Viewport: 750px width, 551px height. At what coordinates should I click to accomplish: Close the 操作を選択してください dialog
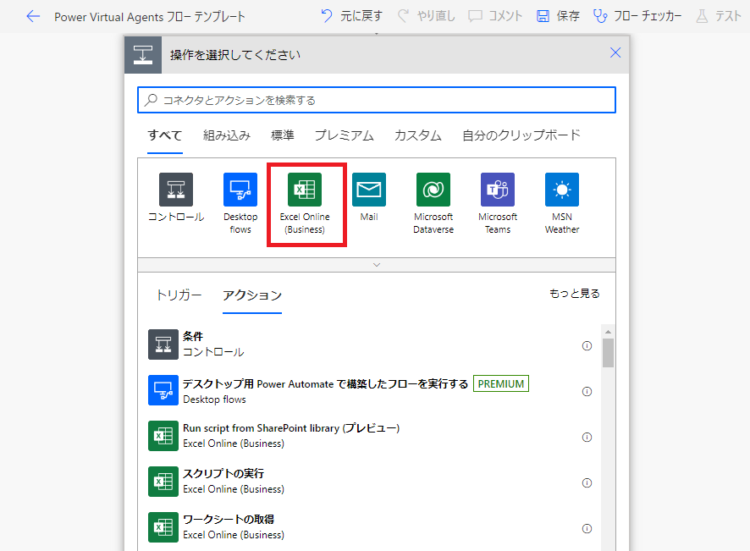(x=615, y=53)
